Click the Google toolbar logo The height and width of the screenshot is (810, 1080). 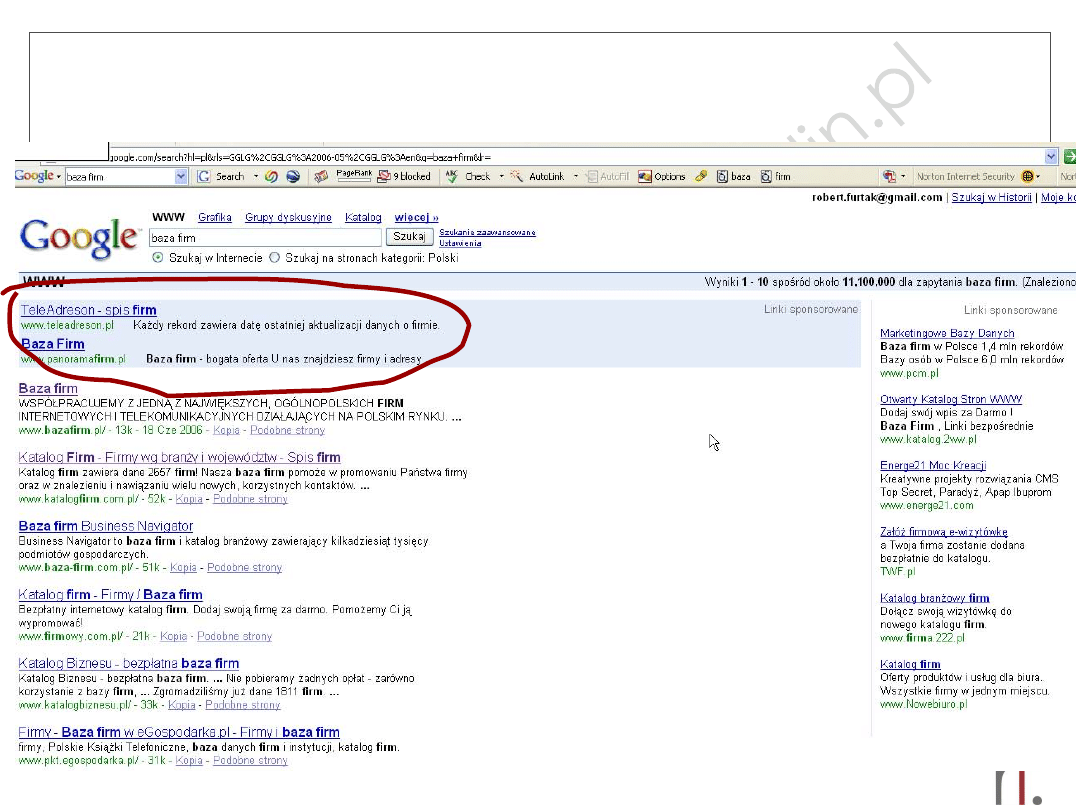click(x=34, y=176)
